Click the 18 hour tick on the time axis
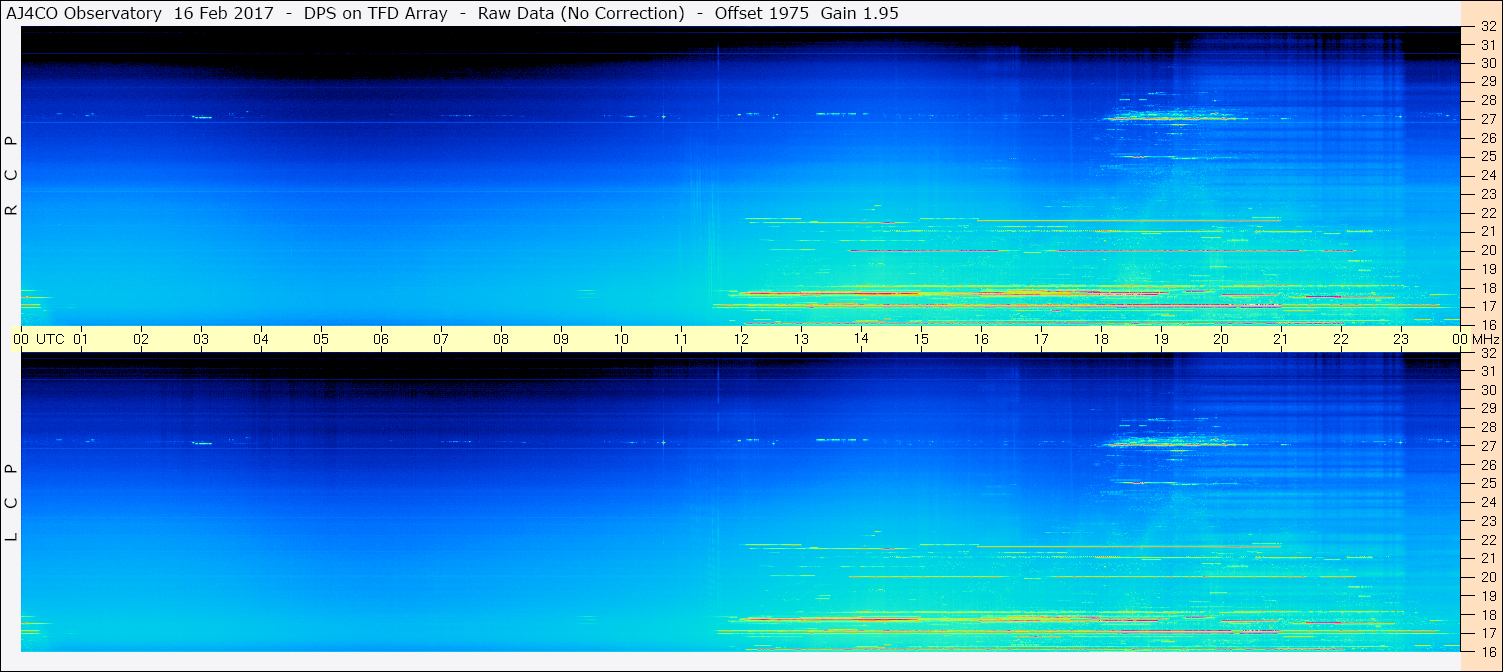1503x672 pixels. tap(1101, 339)
